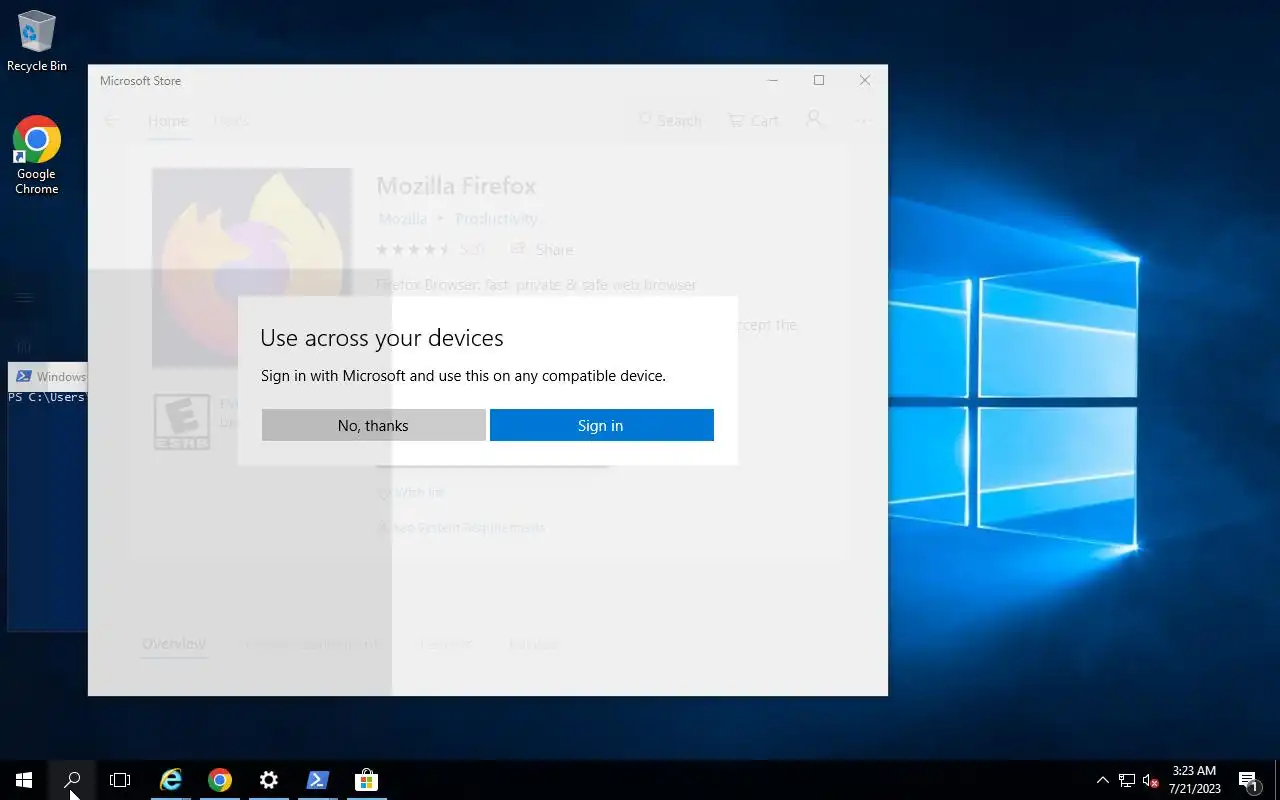Select the Related tab

coord(533,643)
